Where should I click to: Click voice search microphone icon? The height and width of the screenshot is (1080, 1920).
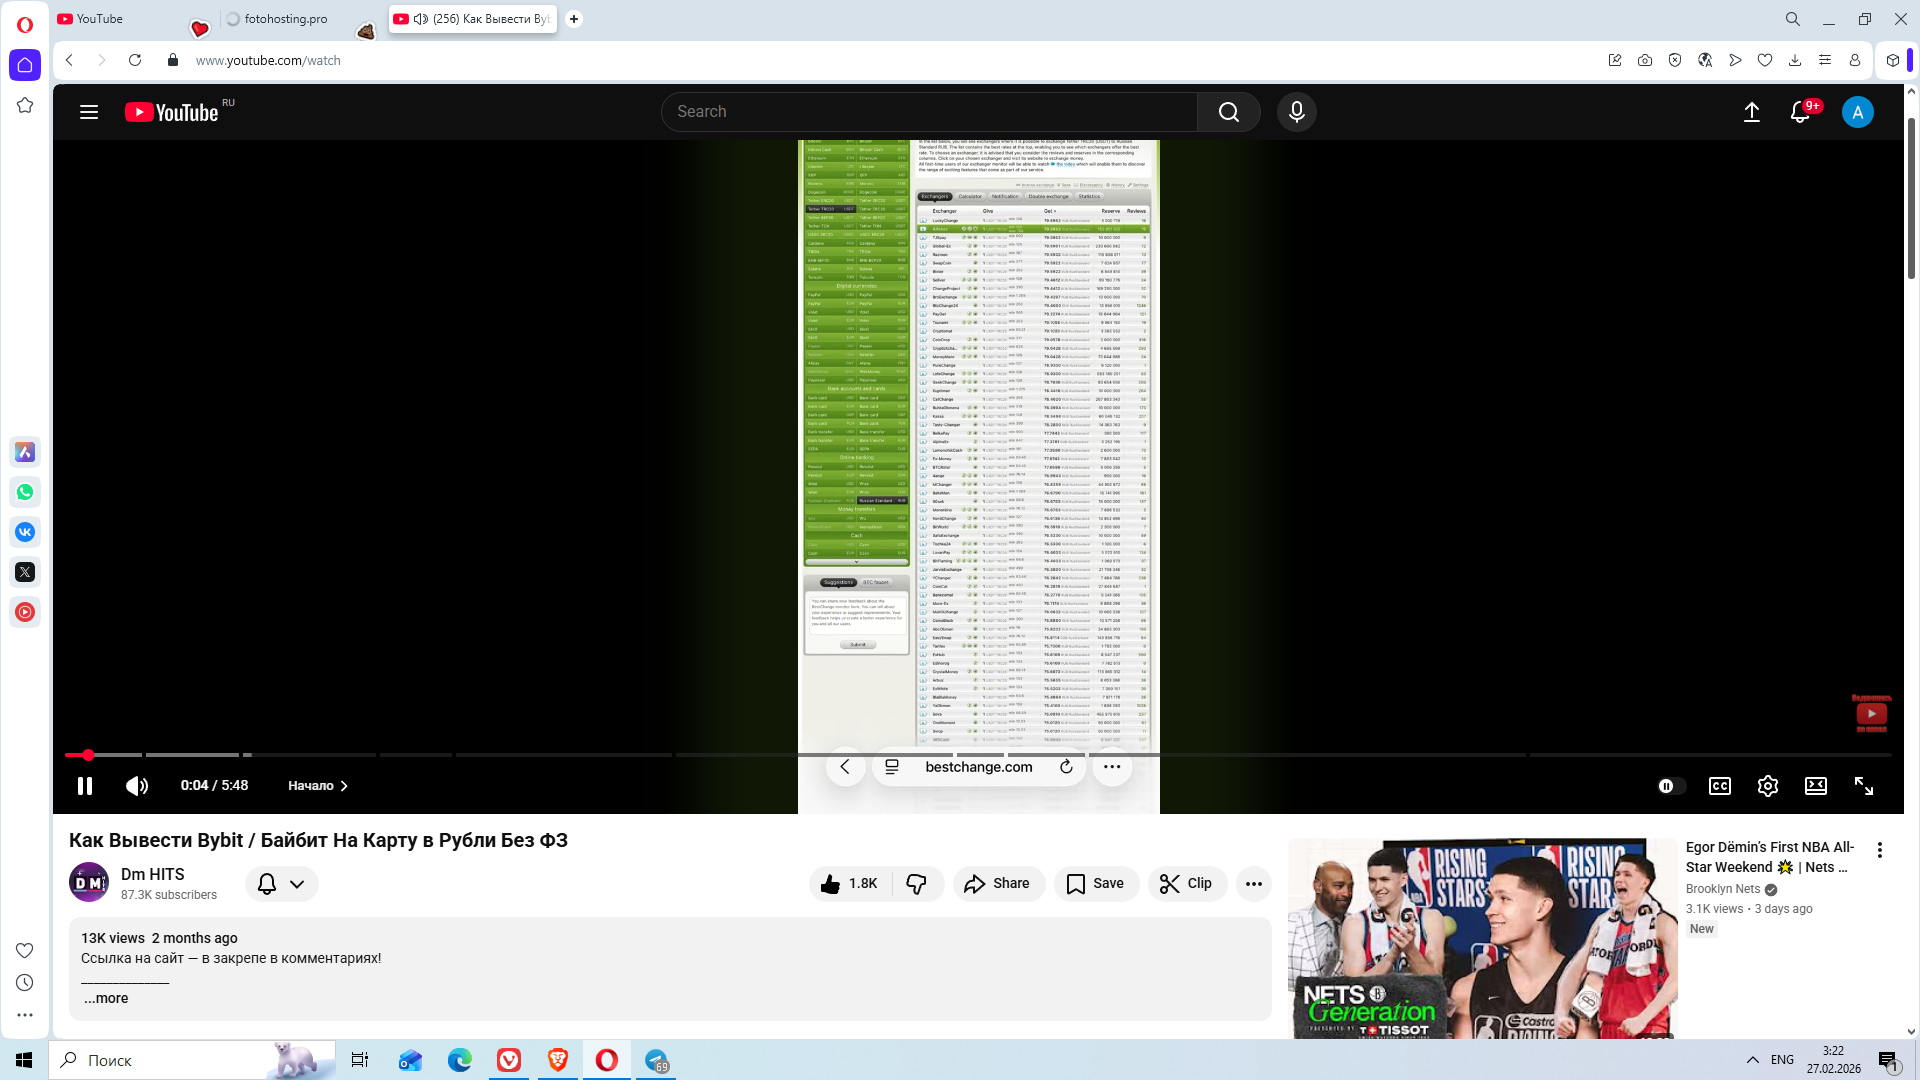1296,112
